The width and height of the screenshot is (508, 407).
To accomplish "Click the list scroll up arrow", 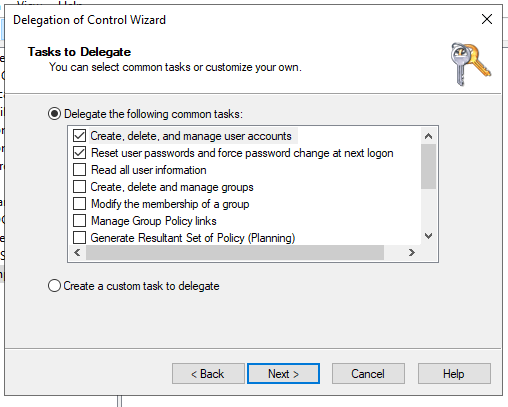I will tap(428, 136).
